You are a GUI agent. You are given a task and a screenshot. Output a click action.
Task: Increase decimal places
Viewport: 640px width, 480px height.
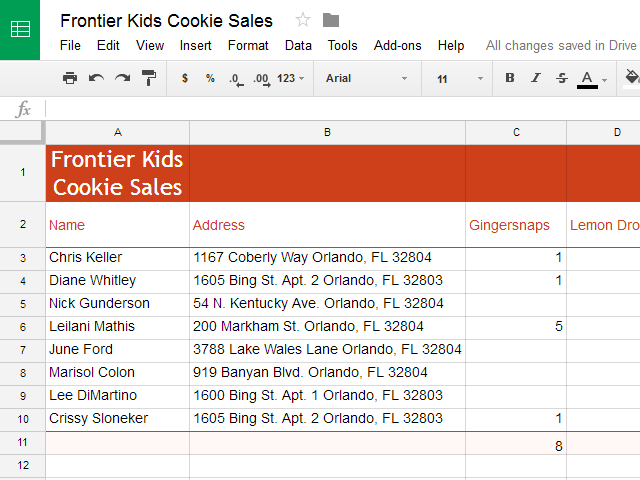[x=261, y=78]
